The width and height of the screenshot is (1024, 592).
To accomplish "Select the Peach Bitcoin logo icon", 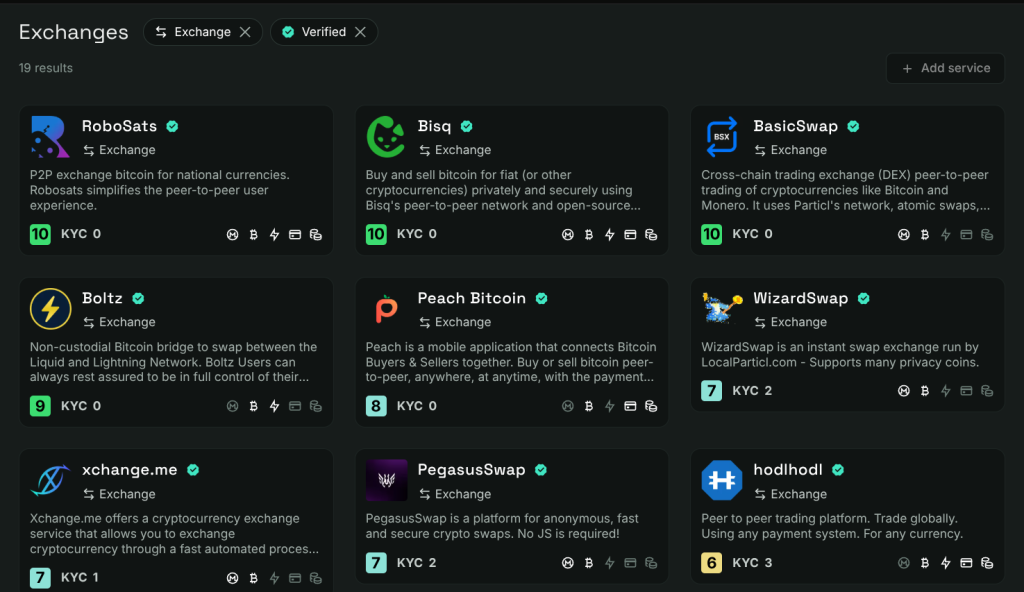I will [386, 309].
